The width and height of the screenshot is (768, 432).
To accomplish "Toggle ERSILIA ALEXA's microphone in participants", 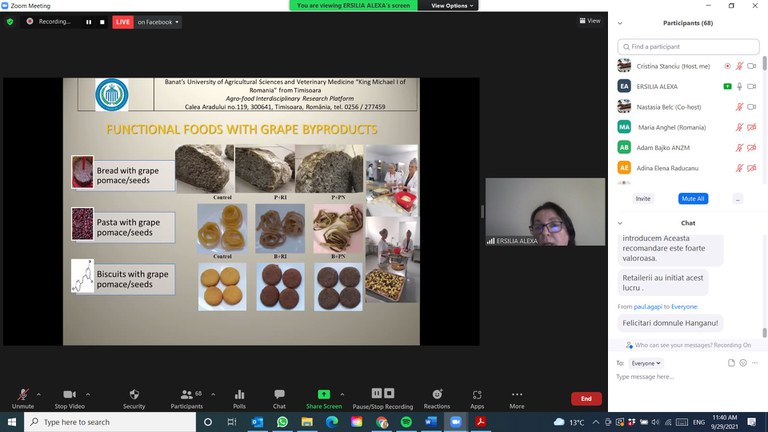I will tap(740, 87).
